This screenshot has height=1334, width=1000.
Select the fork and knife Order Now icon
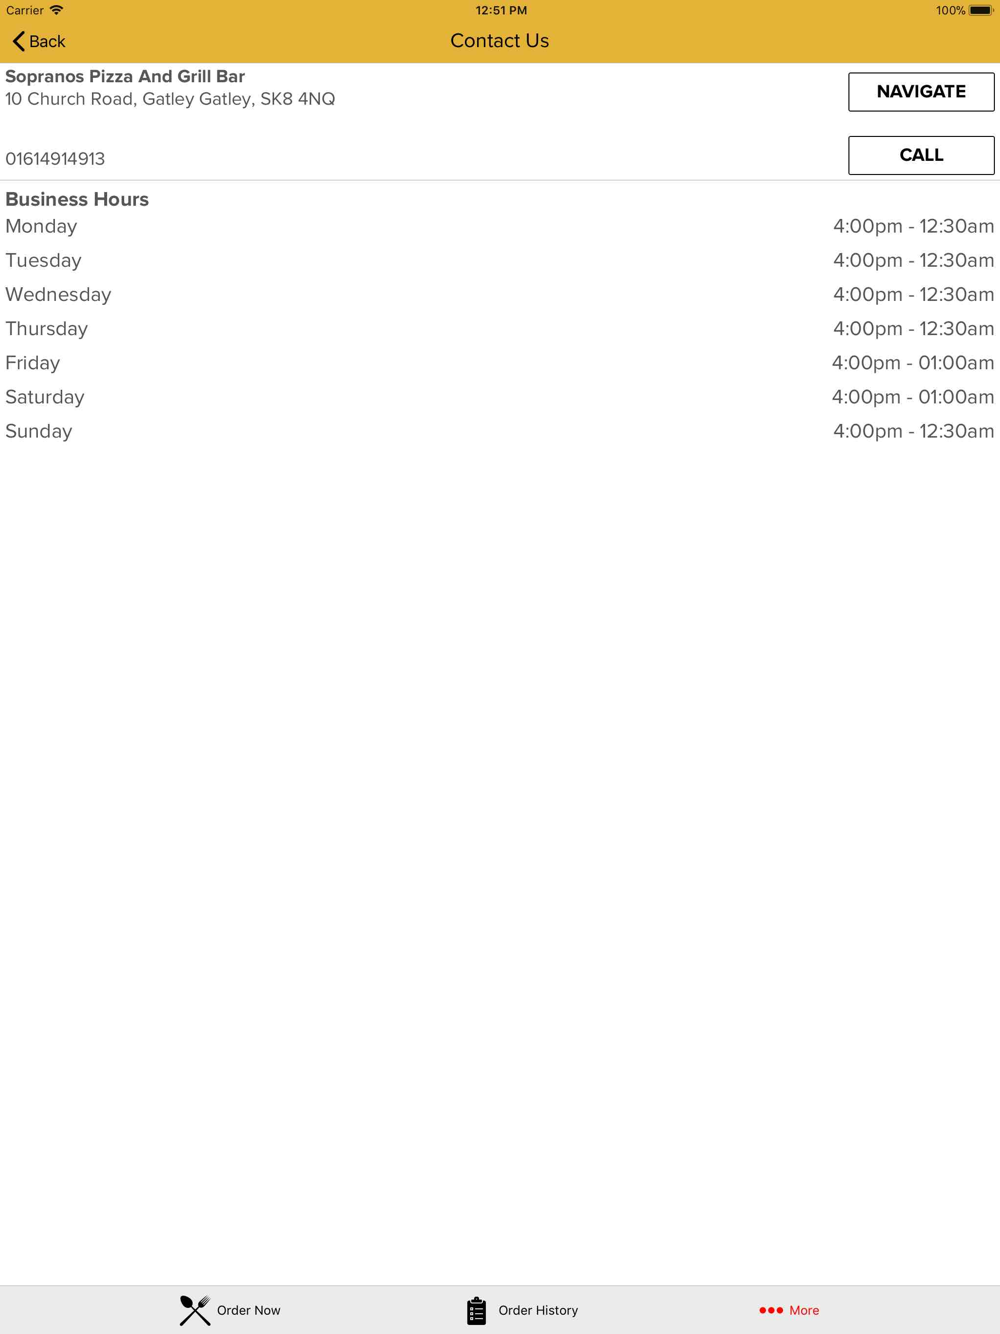pyautogui.click(x=195, y=1310)
